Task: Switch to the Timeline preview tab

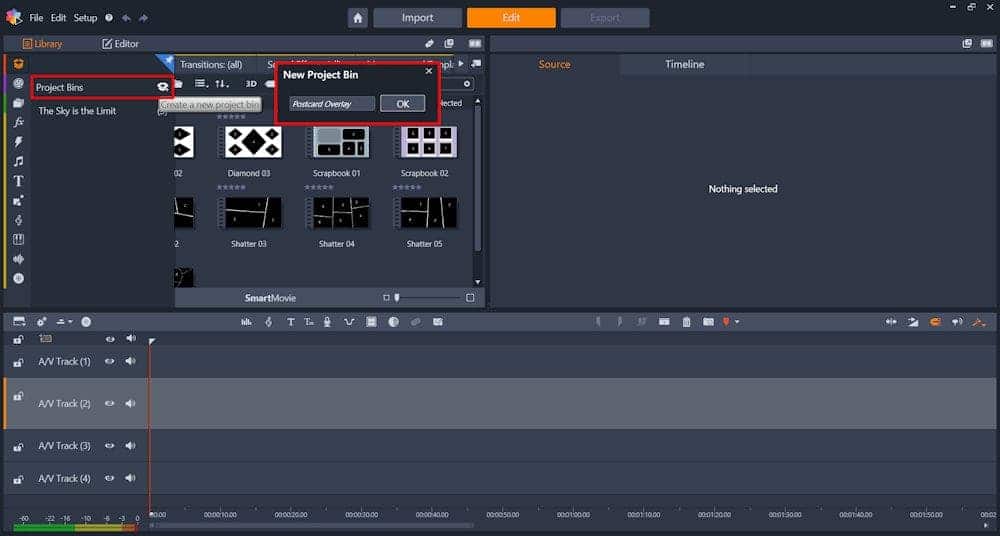Action: 684,64
